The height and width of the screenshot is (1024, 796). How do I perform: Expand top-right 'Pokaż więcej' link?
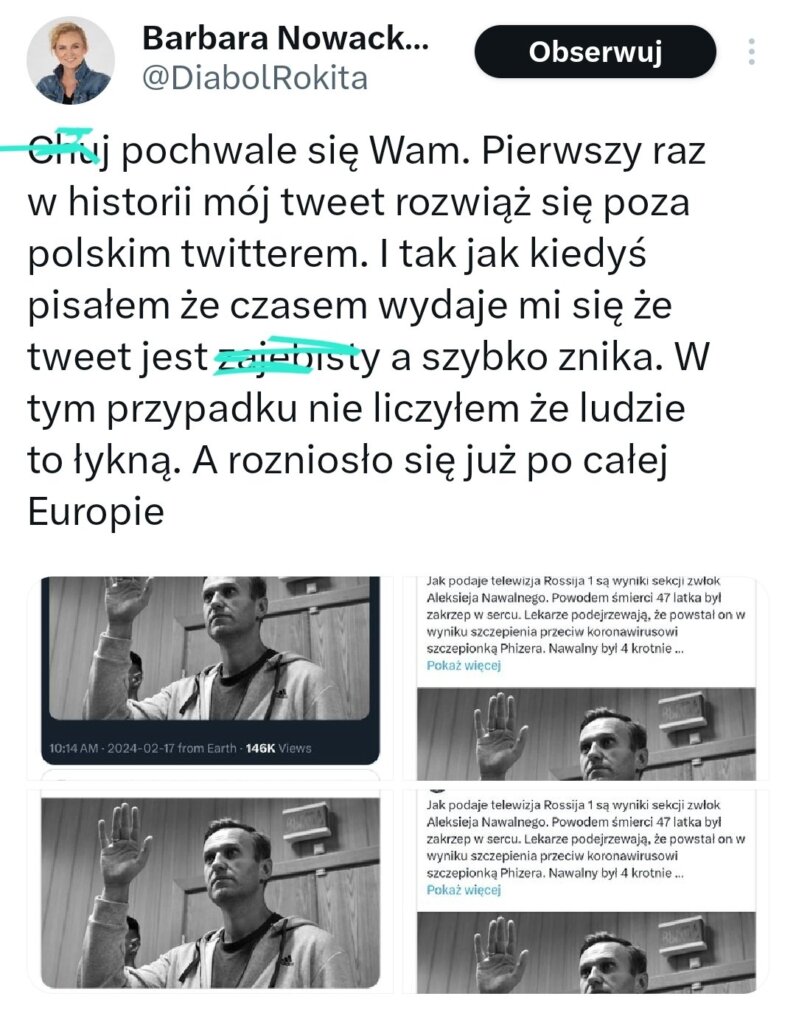point(464,665)
